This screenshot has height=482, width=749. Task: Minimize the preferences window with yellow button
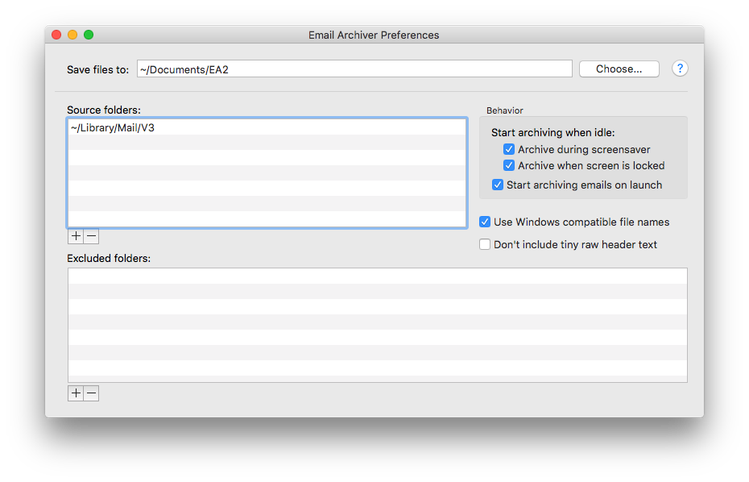coord(73,34)
